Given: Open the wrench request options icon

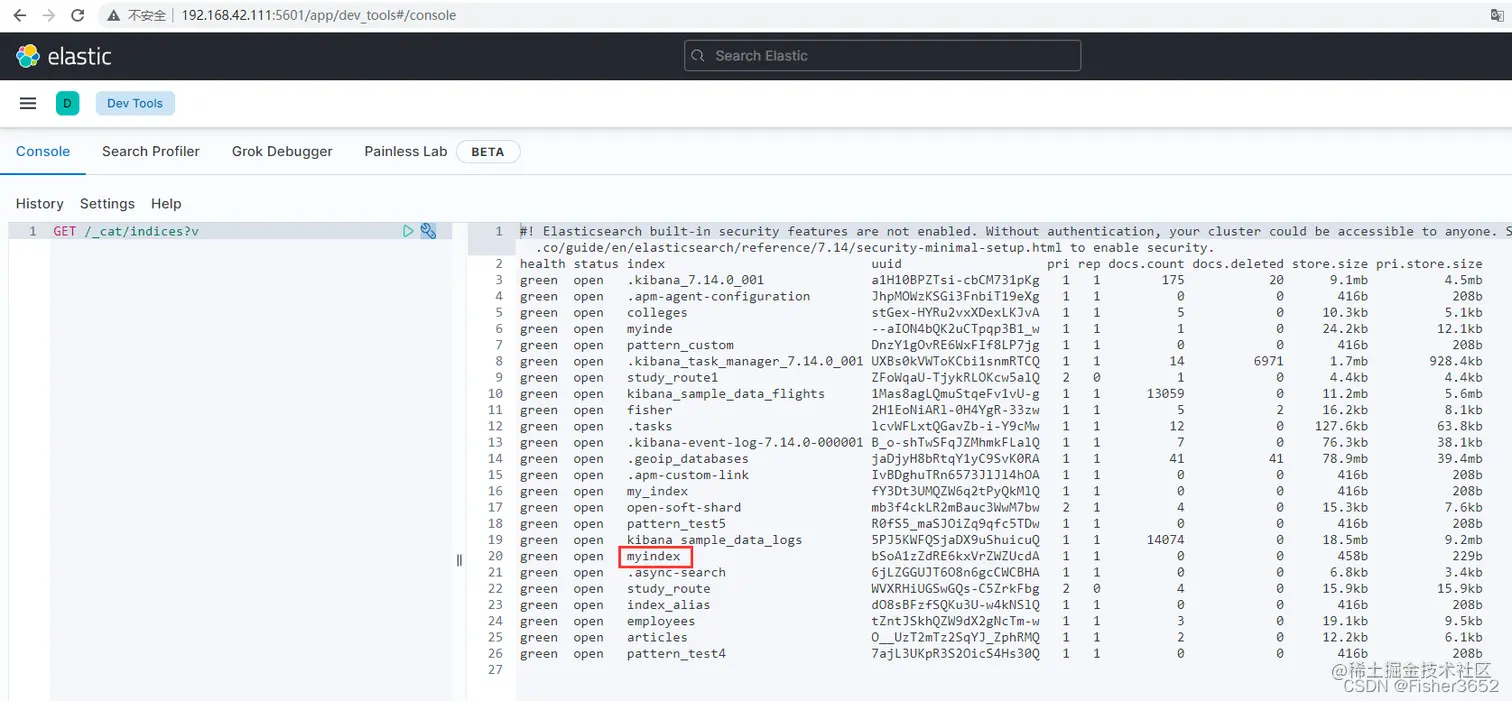Looking at the screenshot, I should (428, 231).
